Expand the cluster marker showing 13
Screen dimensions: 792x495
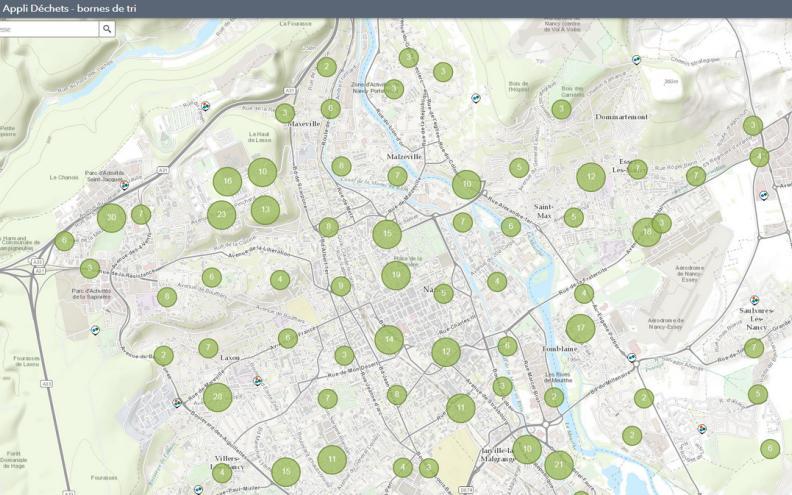click(x=265, y=210)
